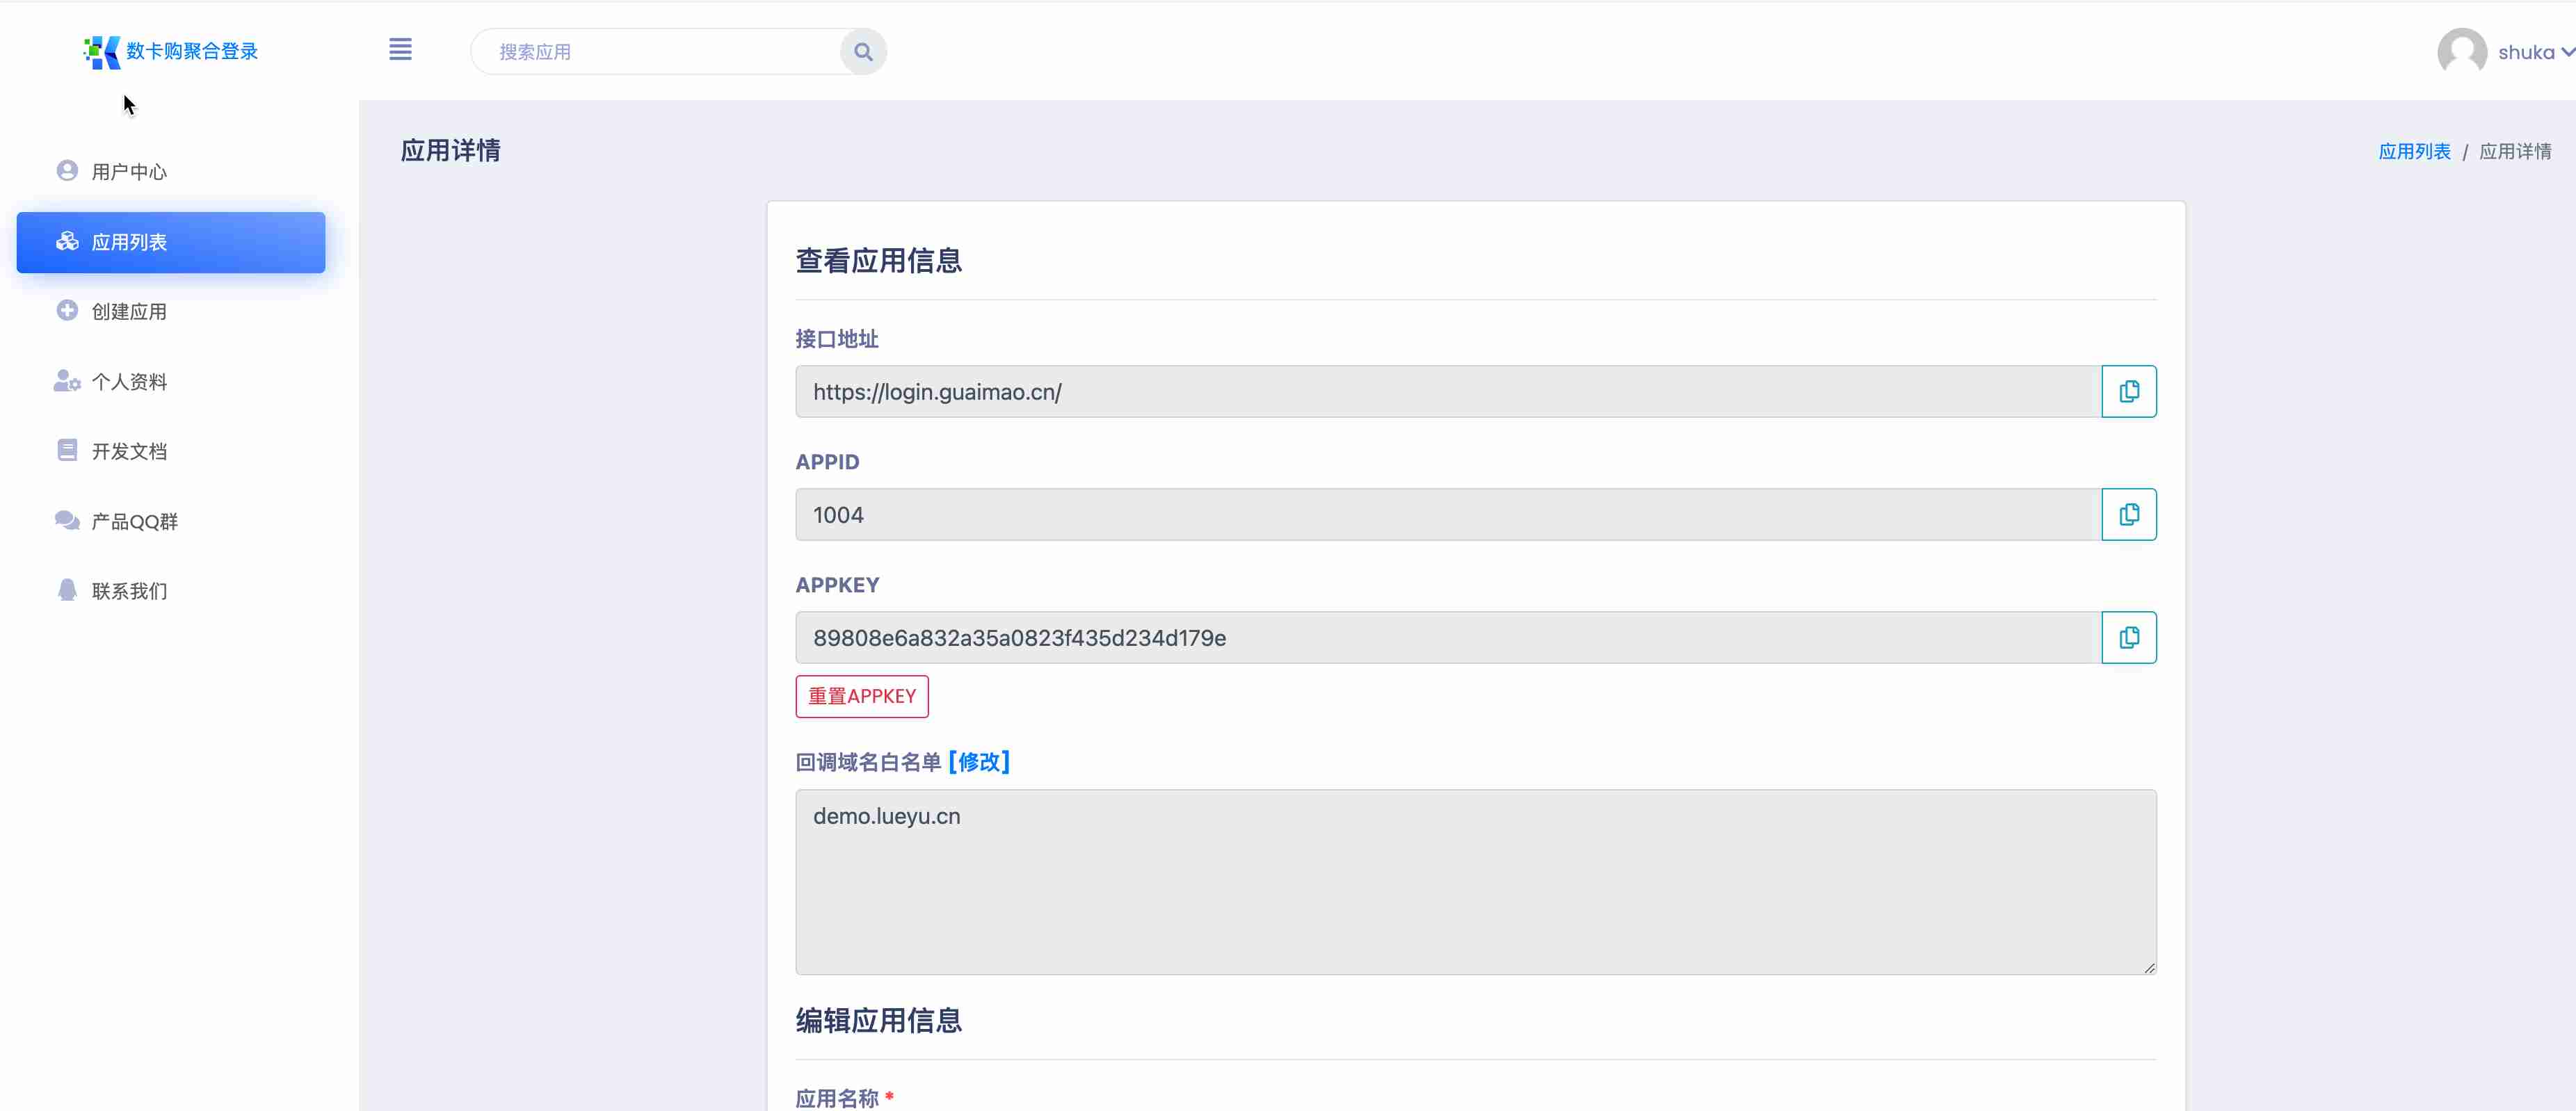Click 应用列表 breadcrumb link
The height and width of the screenshot is (1111, 2576).
(x=2414, y=152)
